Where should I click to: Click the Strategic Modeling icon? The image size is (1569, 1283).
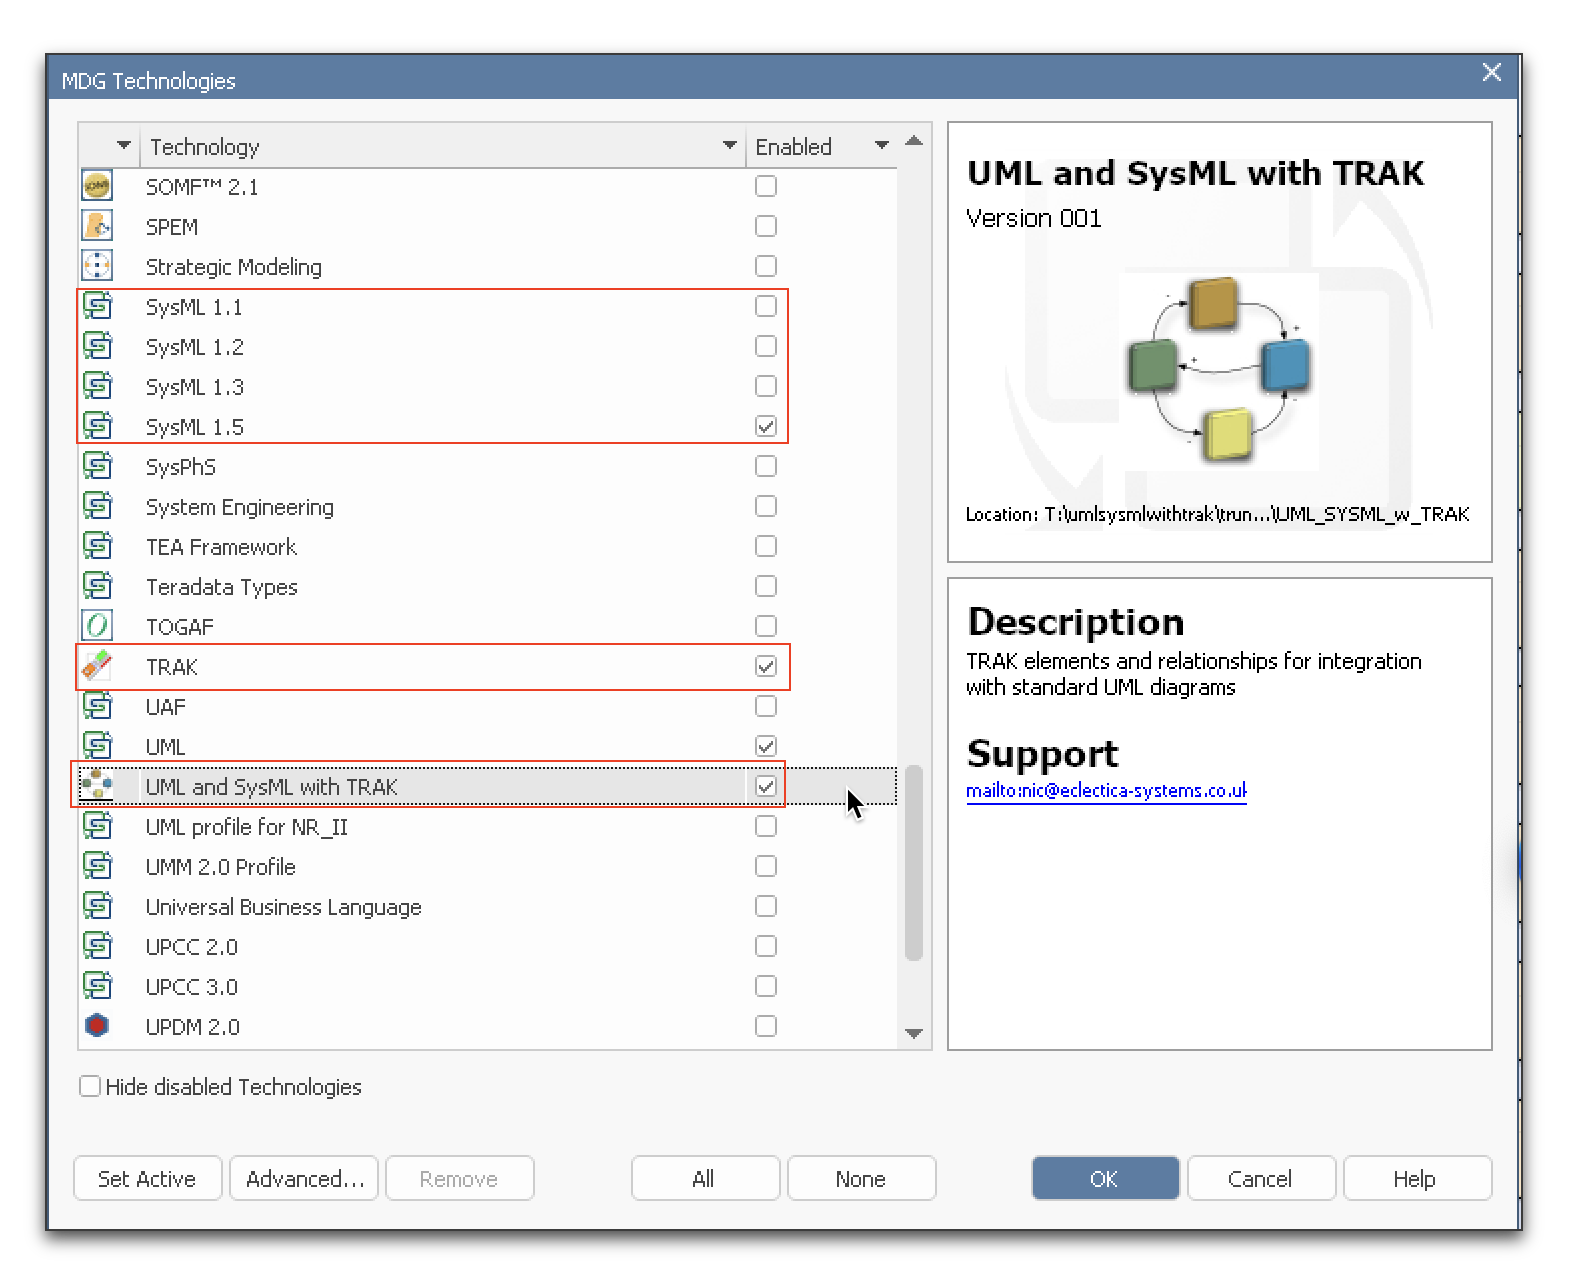pos(97,266)
